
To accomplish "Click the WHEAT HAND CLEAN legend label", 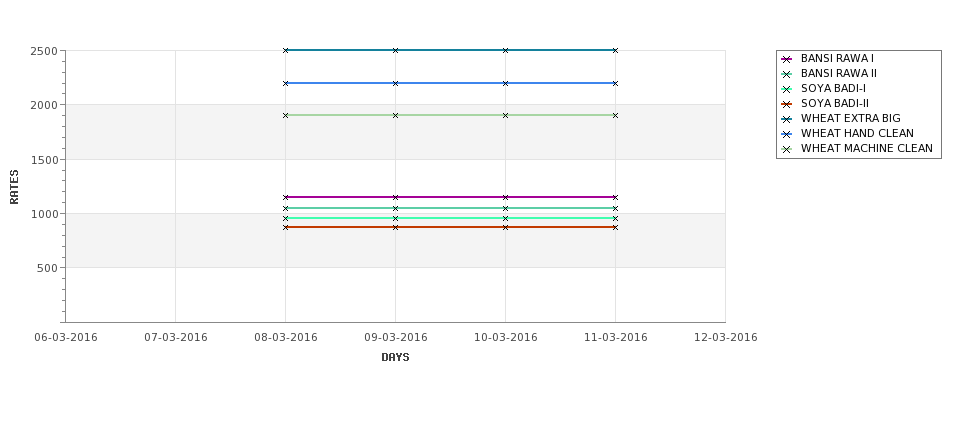I will [x=857, y=134].
